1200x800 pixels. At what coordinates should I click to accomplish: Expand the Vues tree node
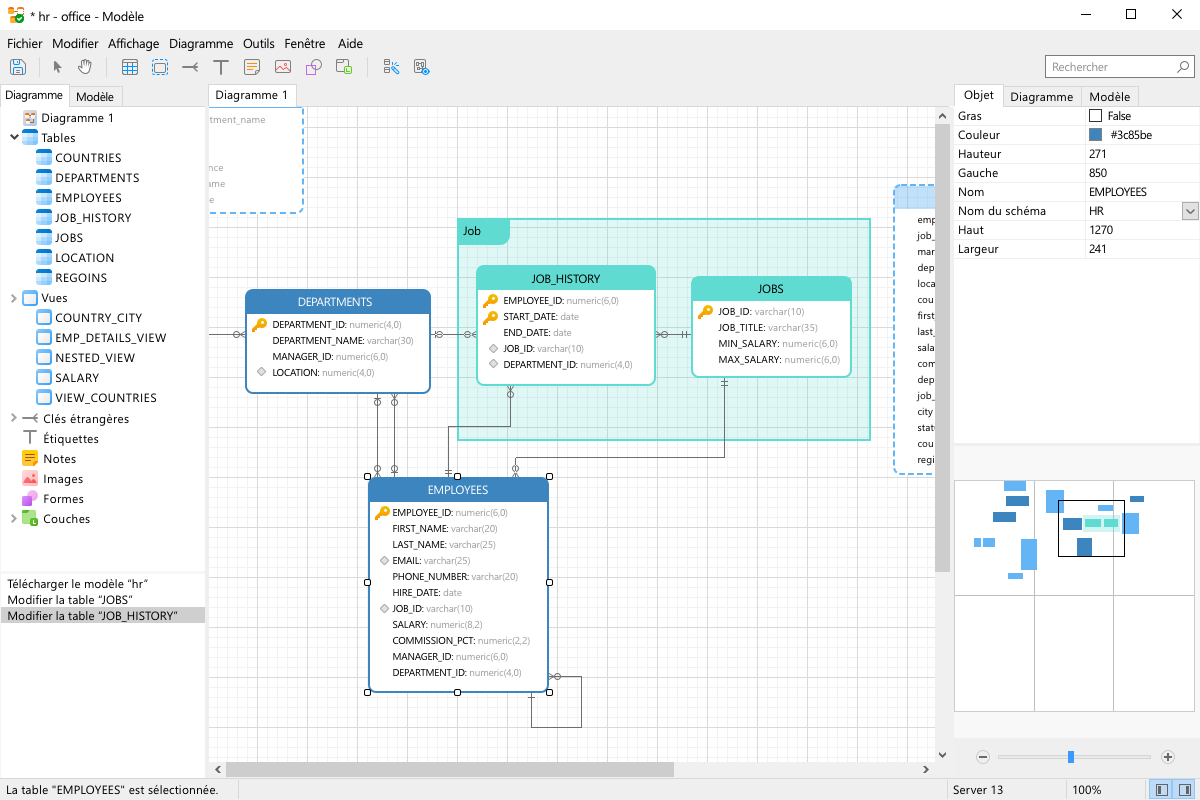click(13, 298)
